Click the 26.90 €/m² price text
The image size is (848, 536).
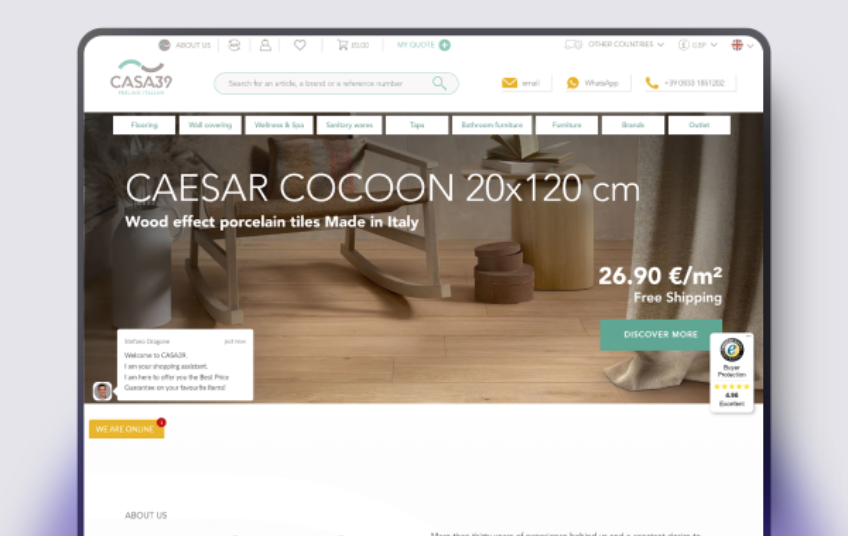pyautogui.click(x=660, y=276)
